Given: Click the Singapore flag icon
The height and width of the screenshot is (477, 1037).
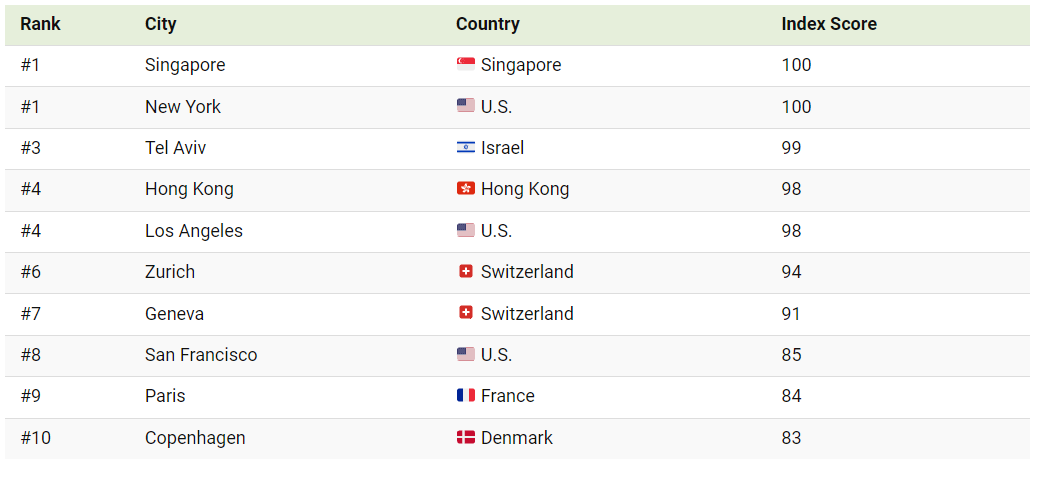Looking at the screenshot, I should 465,65.
